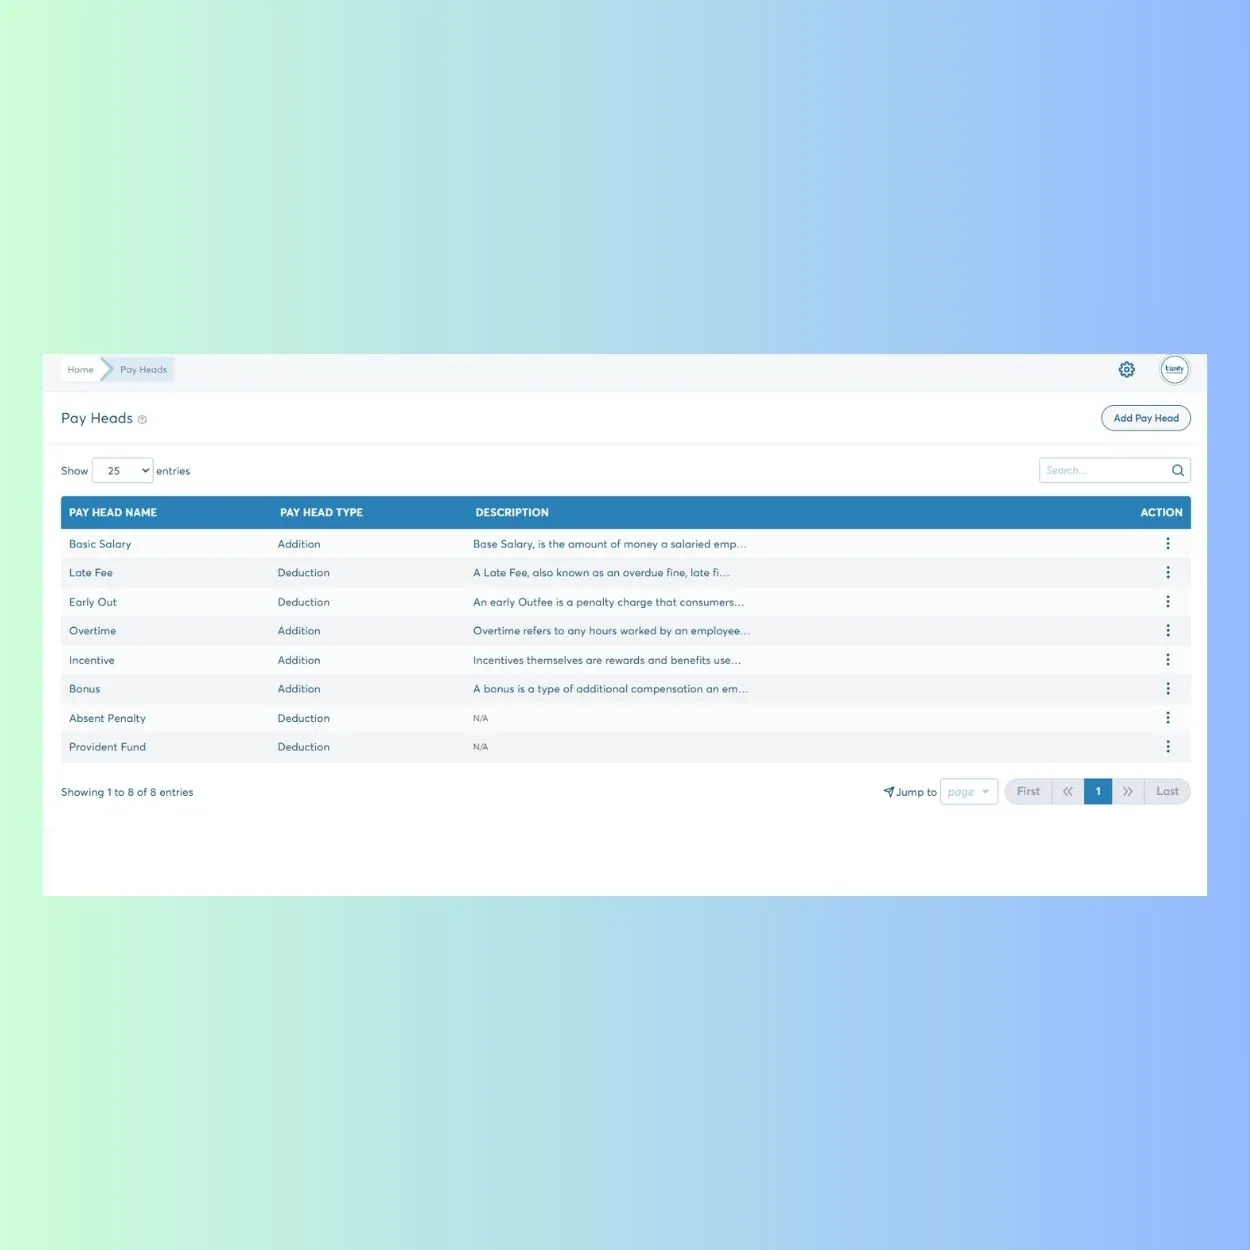This screenshot has width=1250, height=1250.
Task: Go to Home breadcrumb
Action: [x=80, y=370]
